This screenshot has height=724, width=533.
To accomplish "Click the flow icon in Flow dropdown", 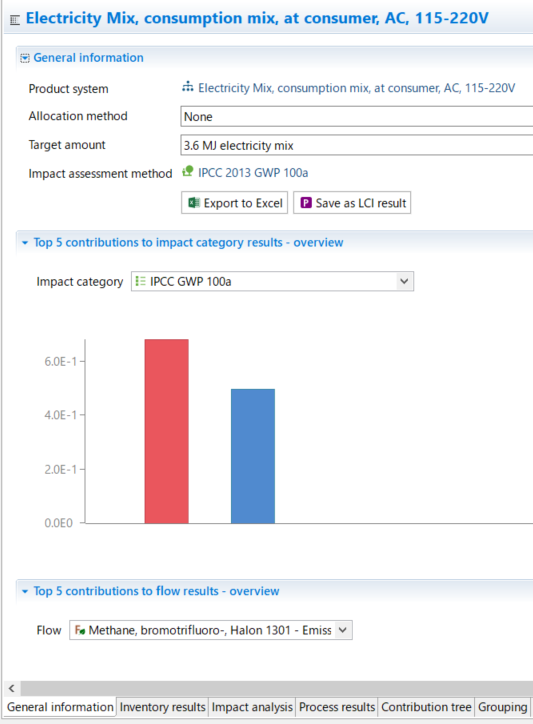I will pyautogui.click(x=80, y=630).
